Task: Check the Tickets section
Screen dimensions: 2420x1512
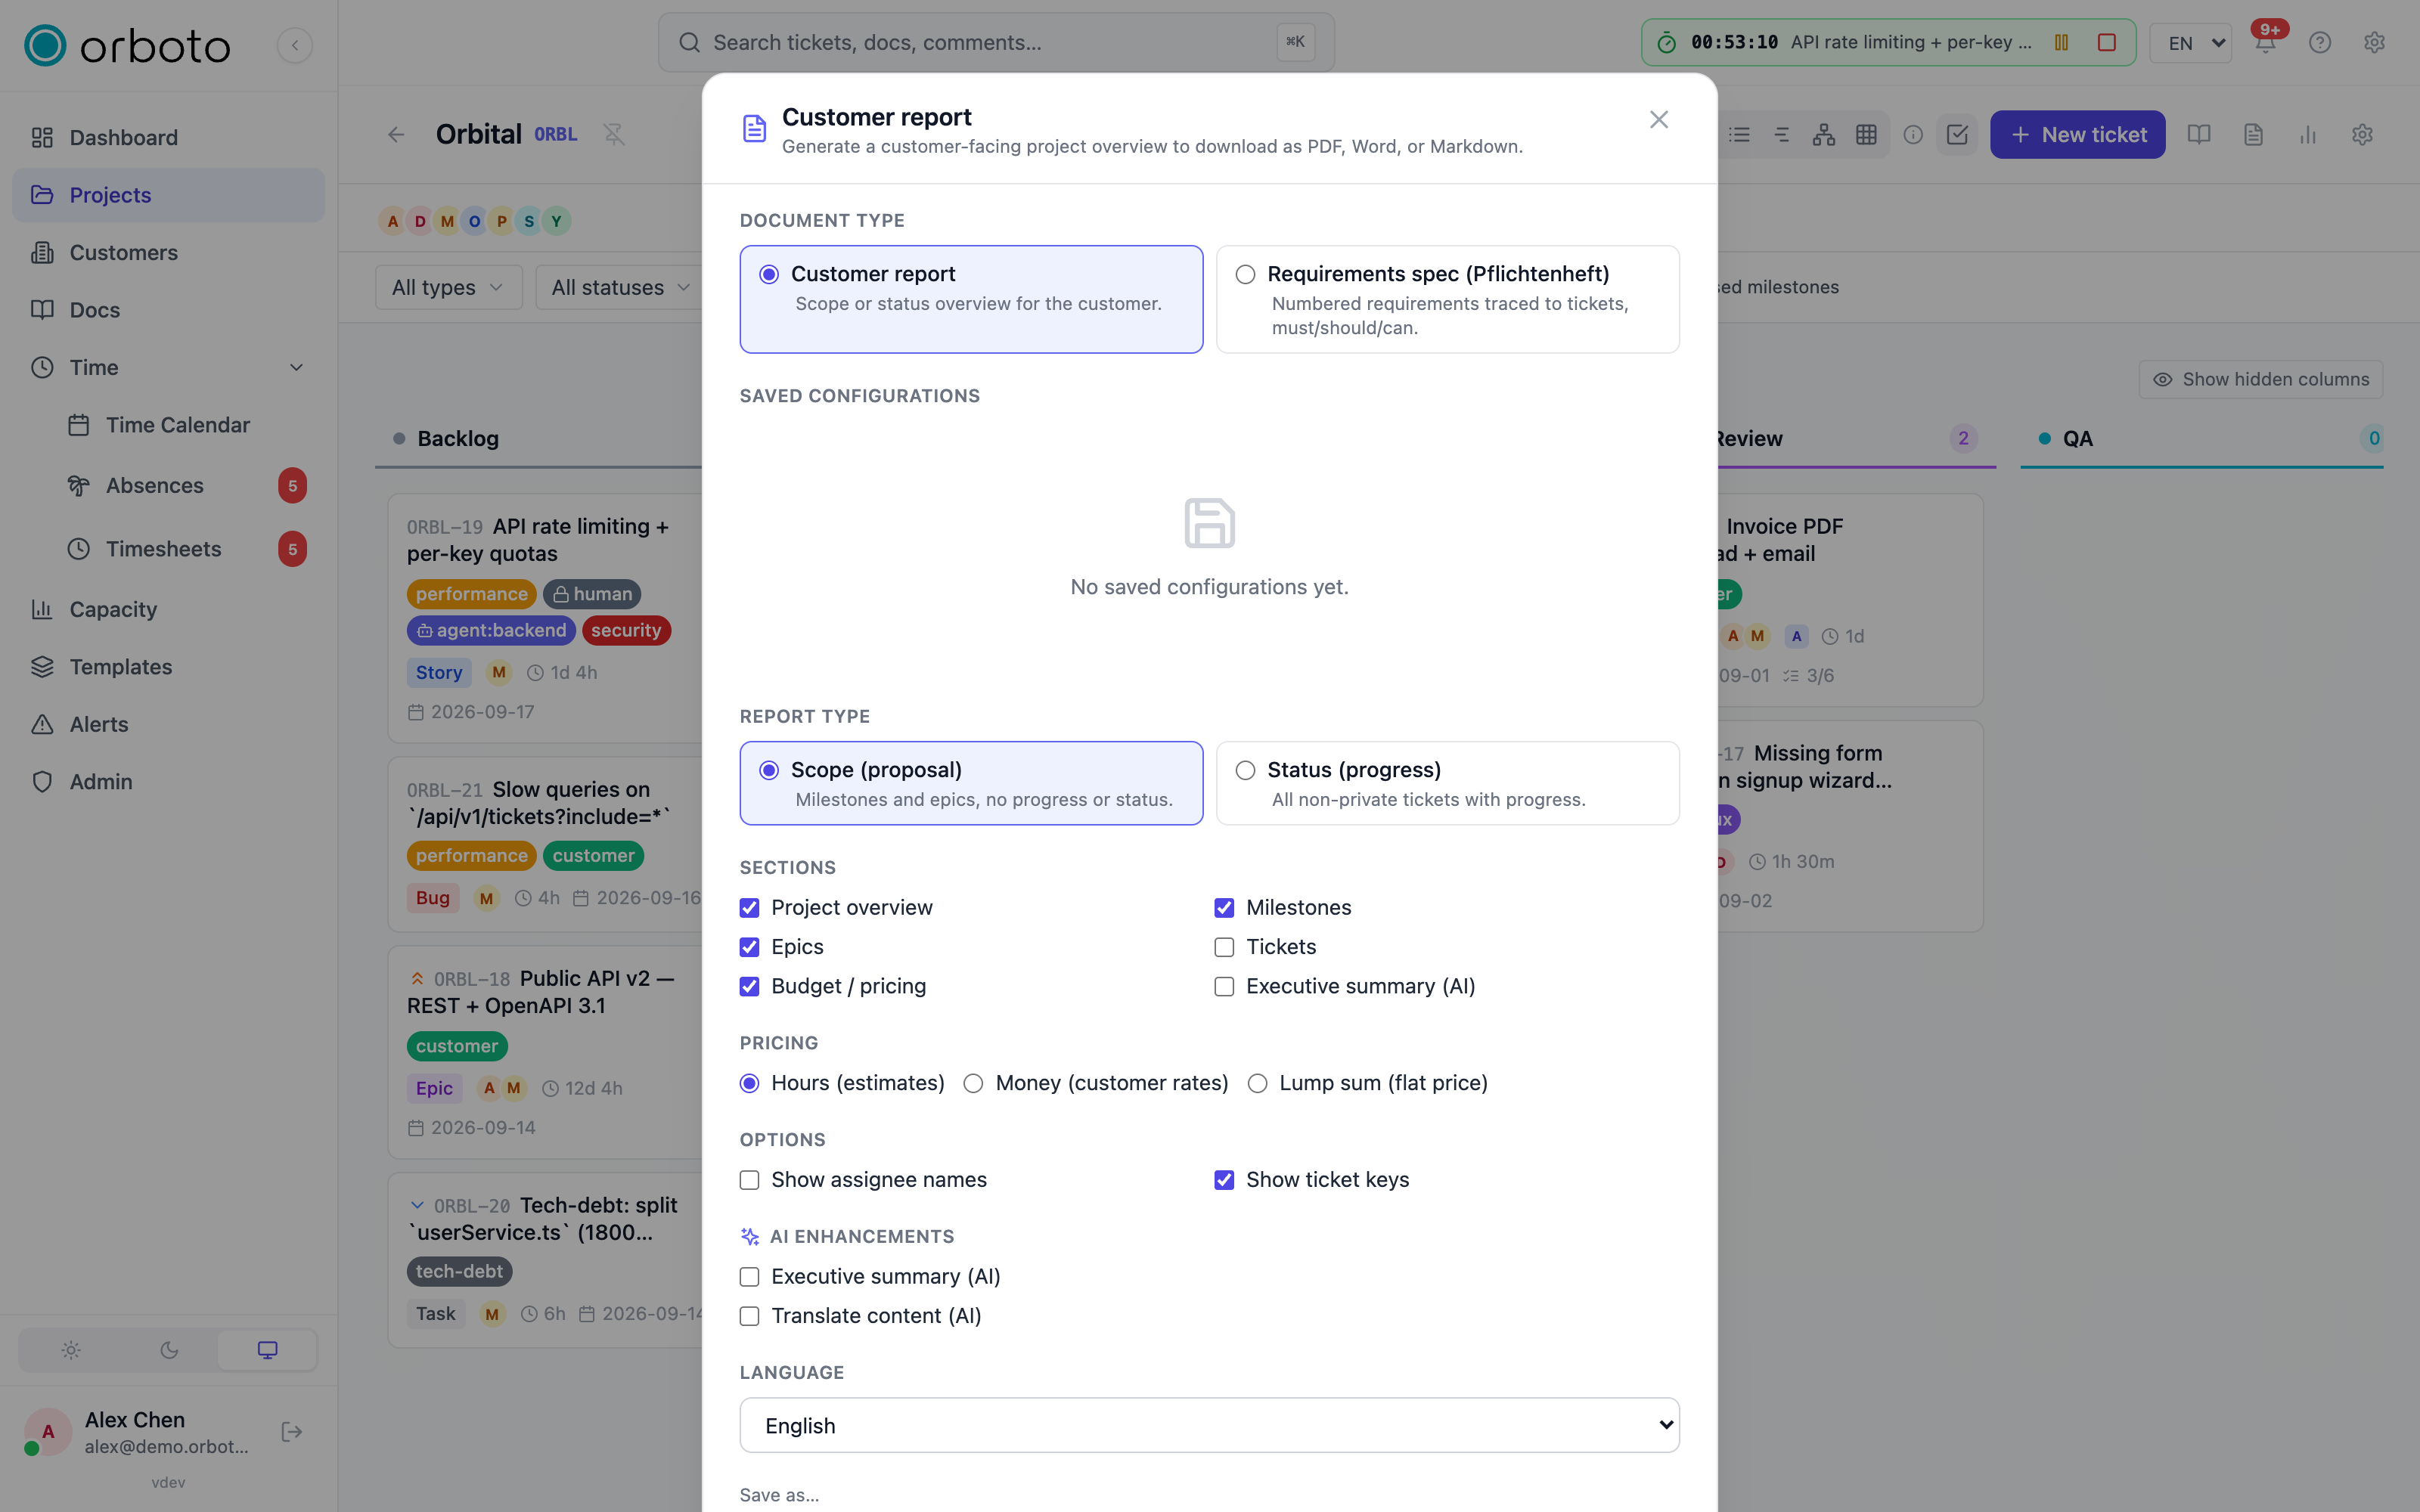Action: click(x=1224, y=946)
